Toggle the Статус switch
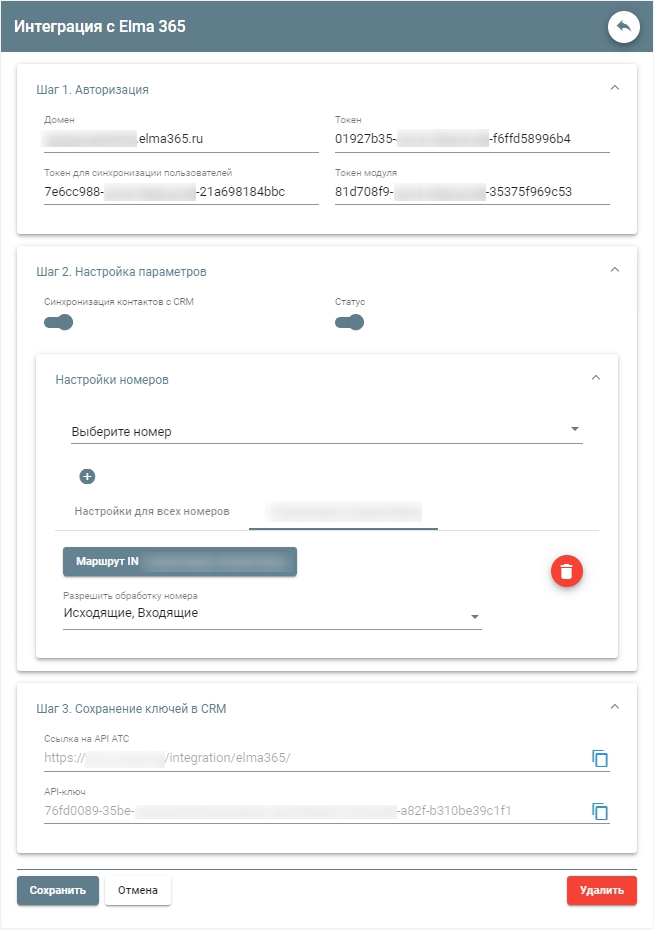Screen dimensions: 654x930 click(349, 322)
